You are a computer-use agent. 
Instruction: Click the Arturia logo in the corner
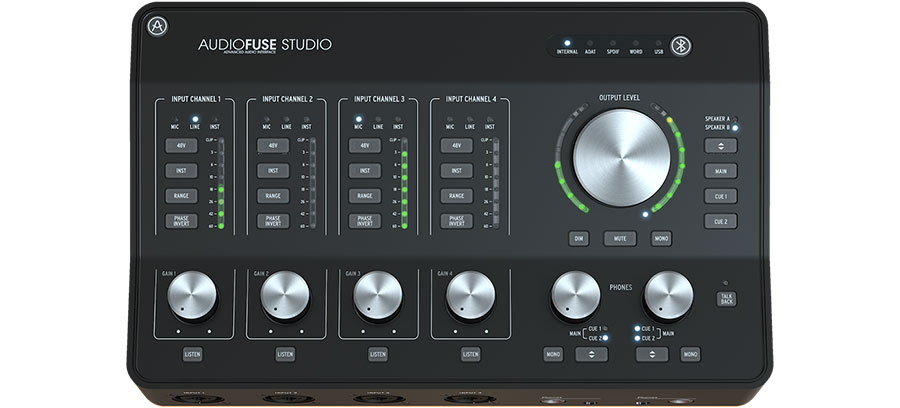pos(157,26)
